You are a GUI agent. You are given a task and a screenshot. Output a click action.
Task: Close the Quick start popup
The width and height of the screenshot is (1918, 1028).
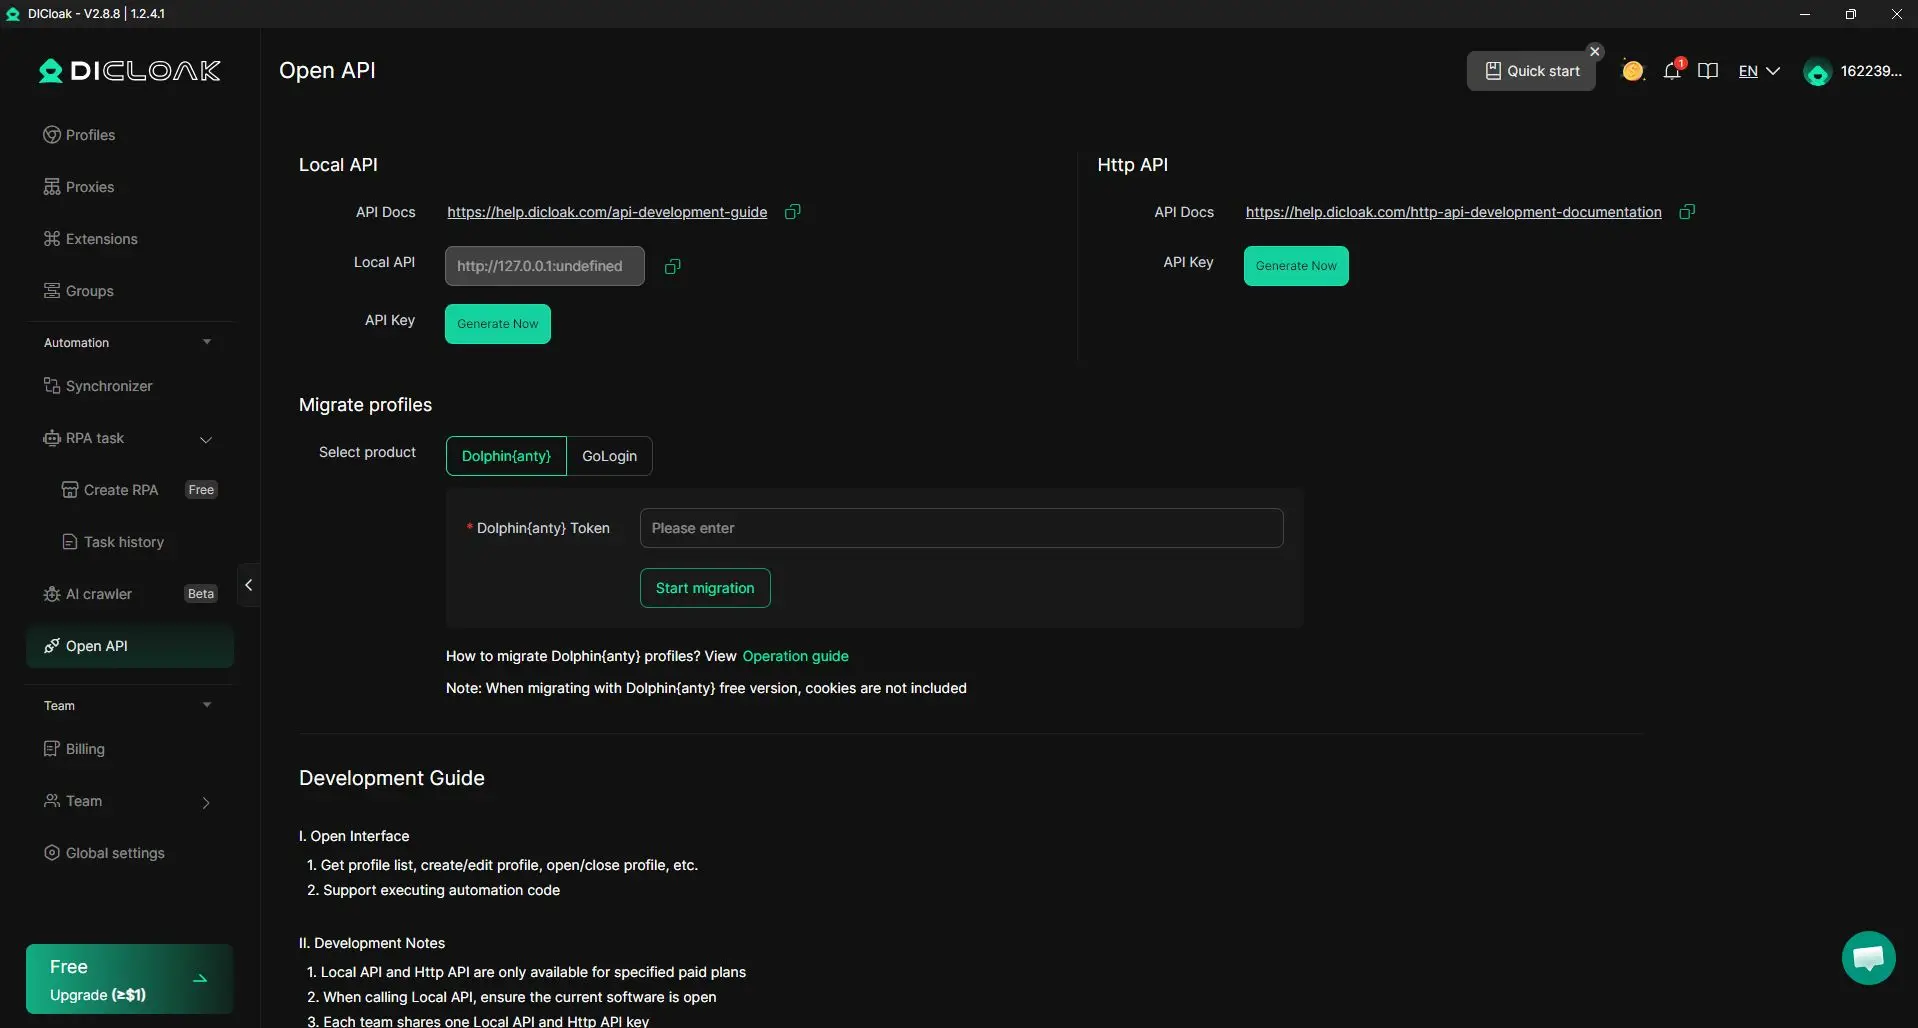click(x=1595, y=52)
